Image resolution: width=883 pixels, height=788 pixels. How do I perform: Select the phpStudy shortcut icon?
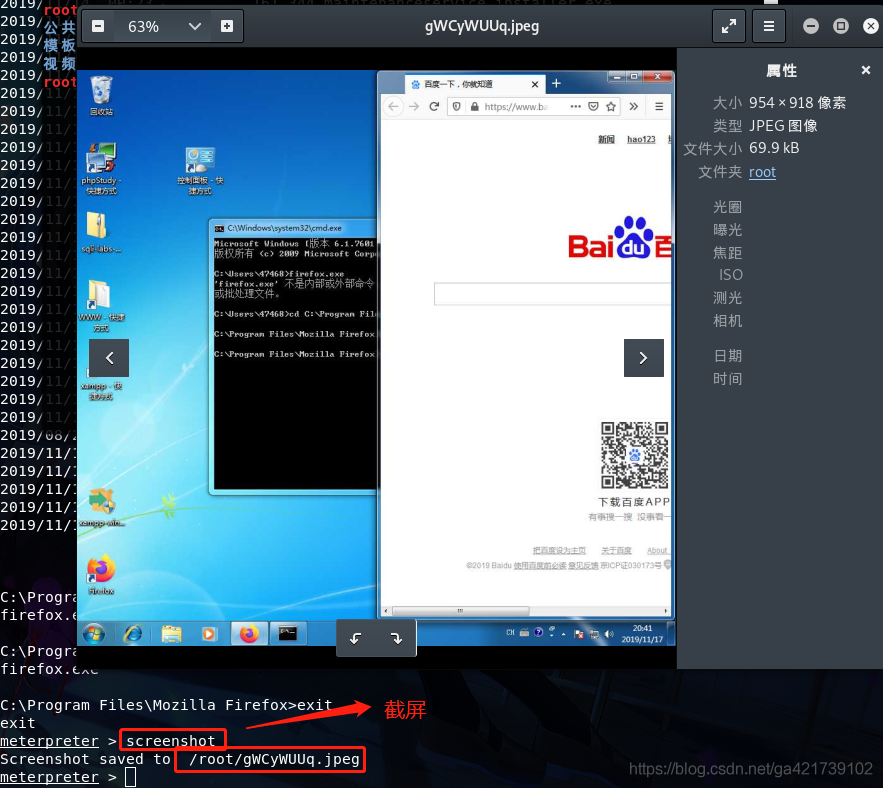(101, 169)
